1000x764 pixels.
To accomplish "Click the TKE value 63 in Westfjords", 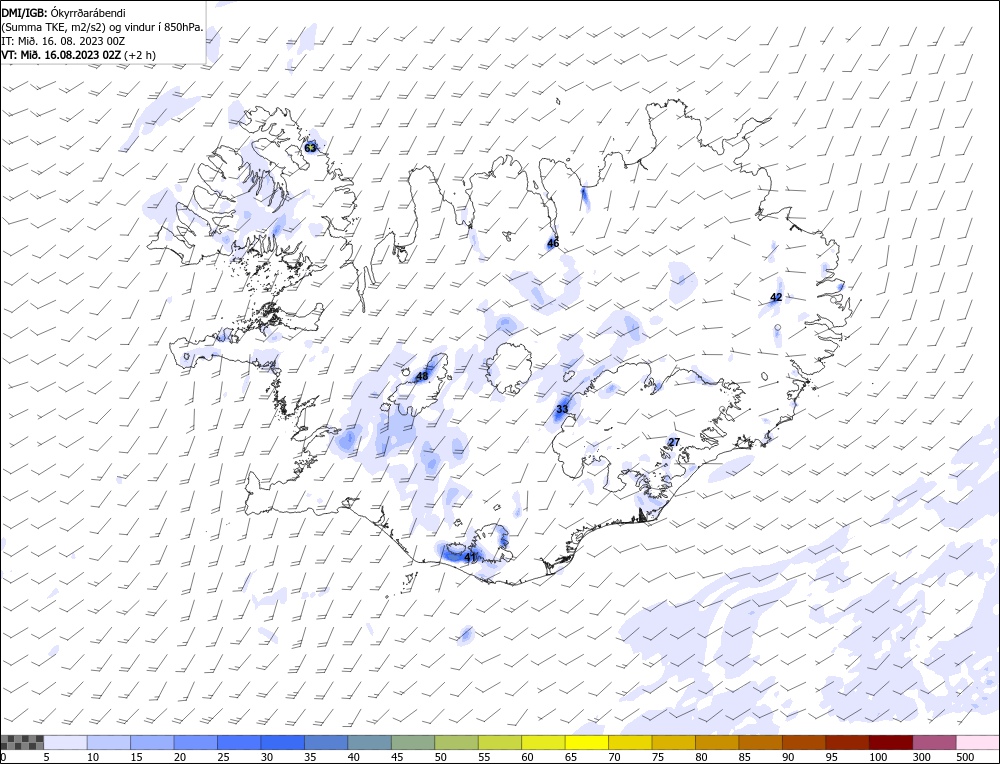I will [310, 148].
